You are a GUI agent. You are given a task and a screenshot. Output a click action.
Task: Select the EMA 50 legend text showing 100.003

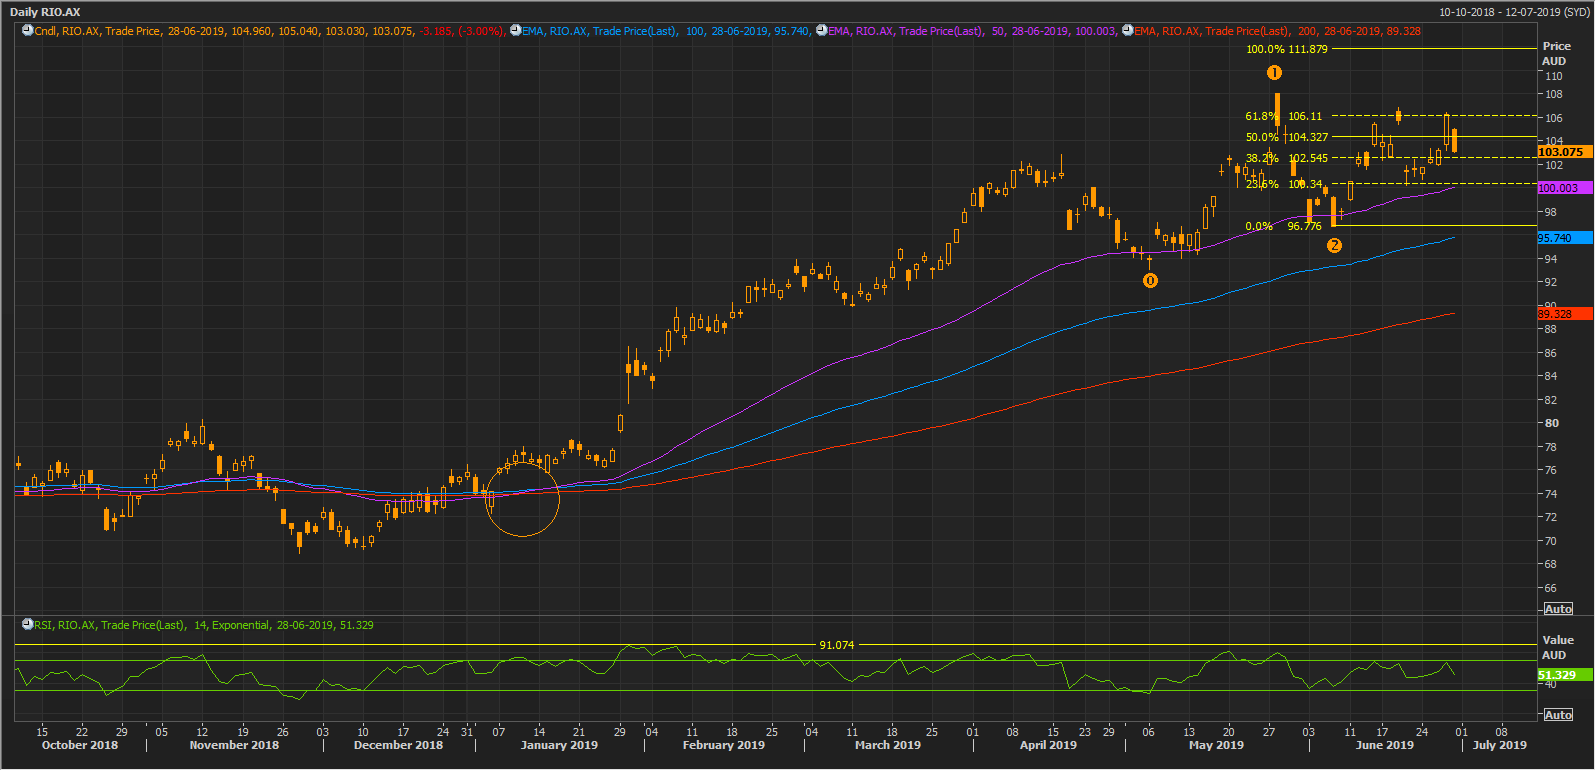[x=972, y=31]
